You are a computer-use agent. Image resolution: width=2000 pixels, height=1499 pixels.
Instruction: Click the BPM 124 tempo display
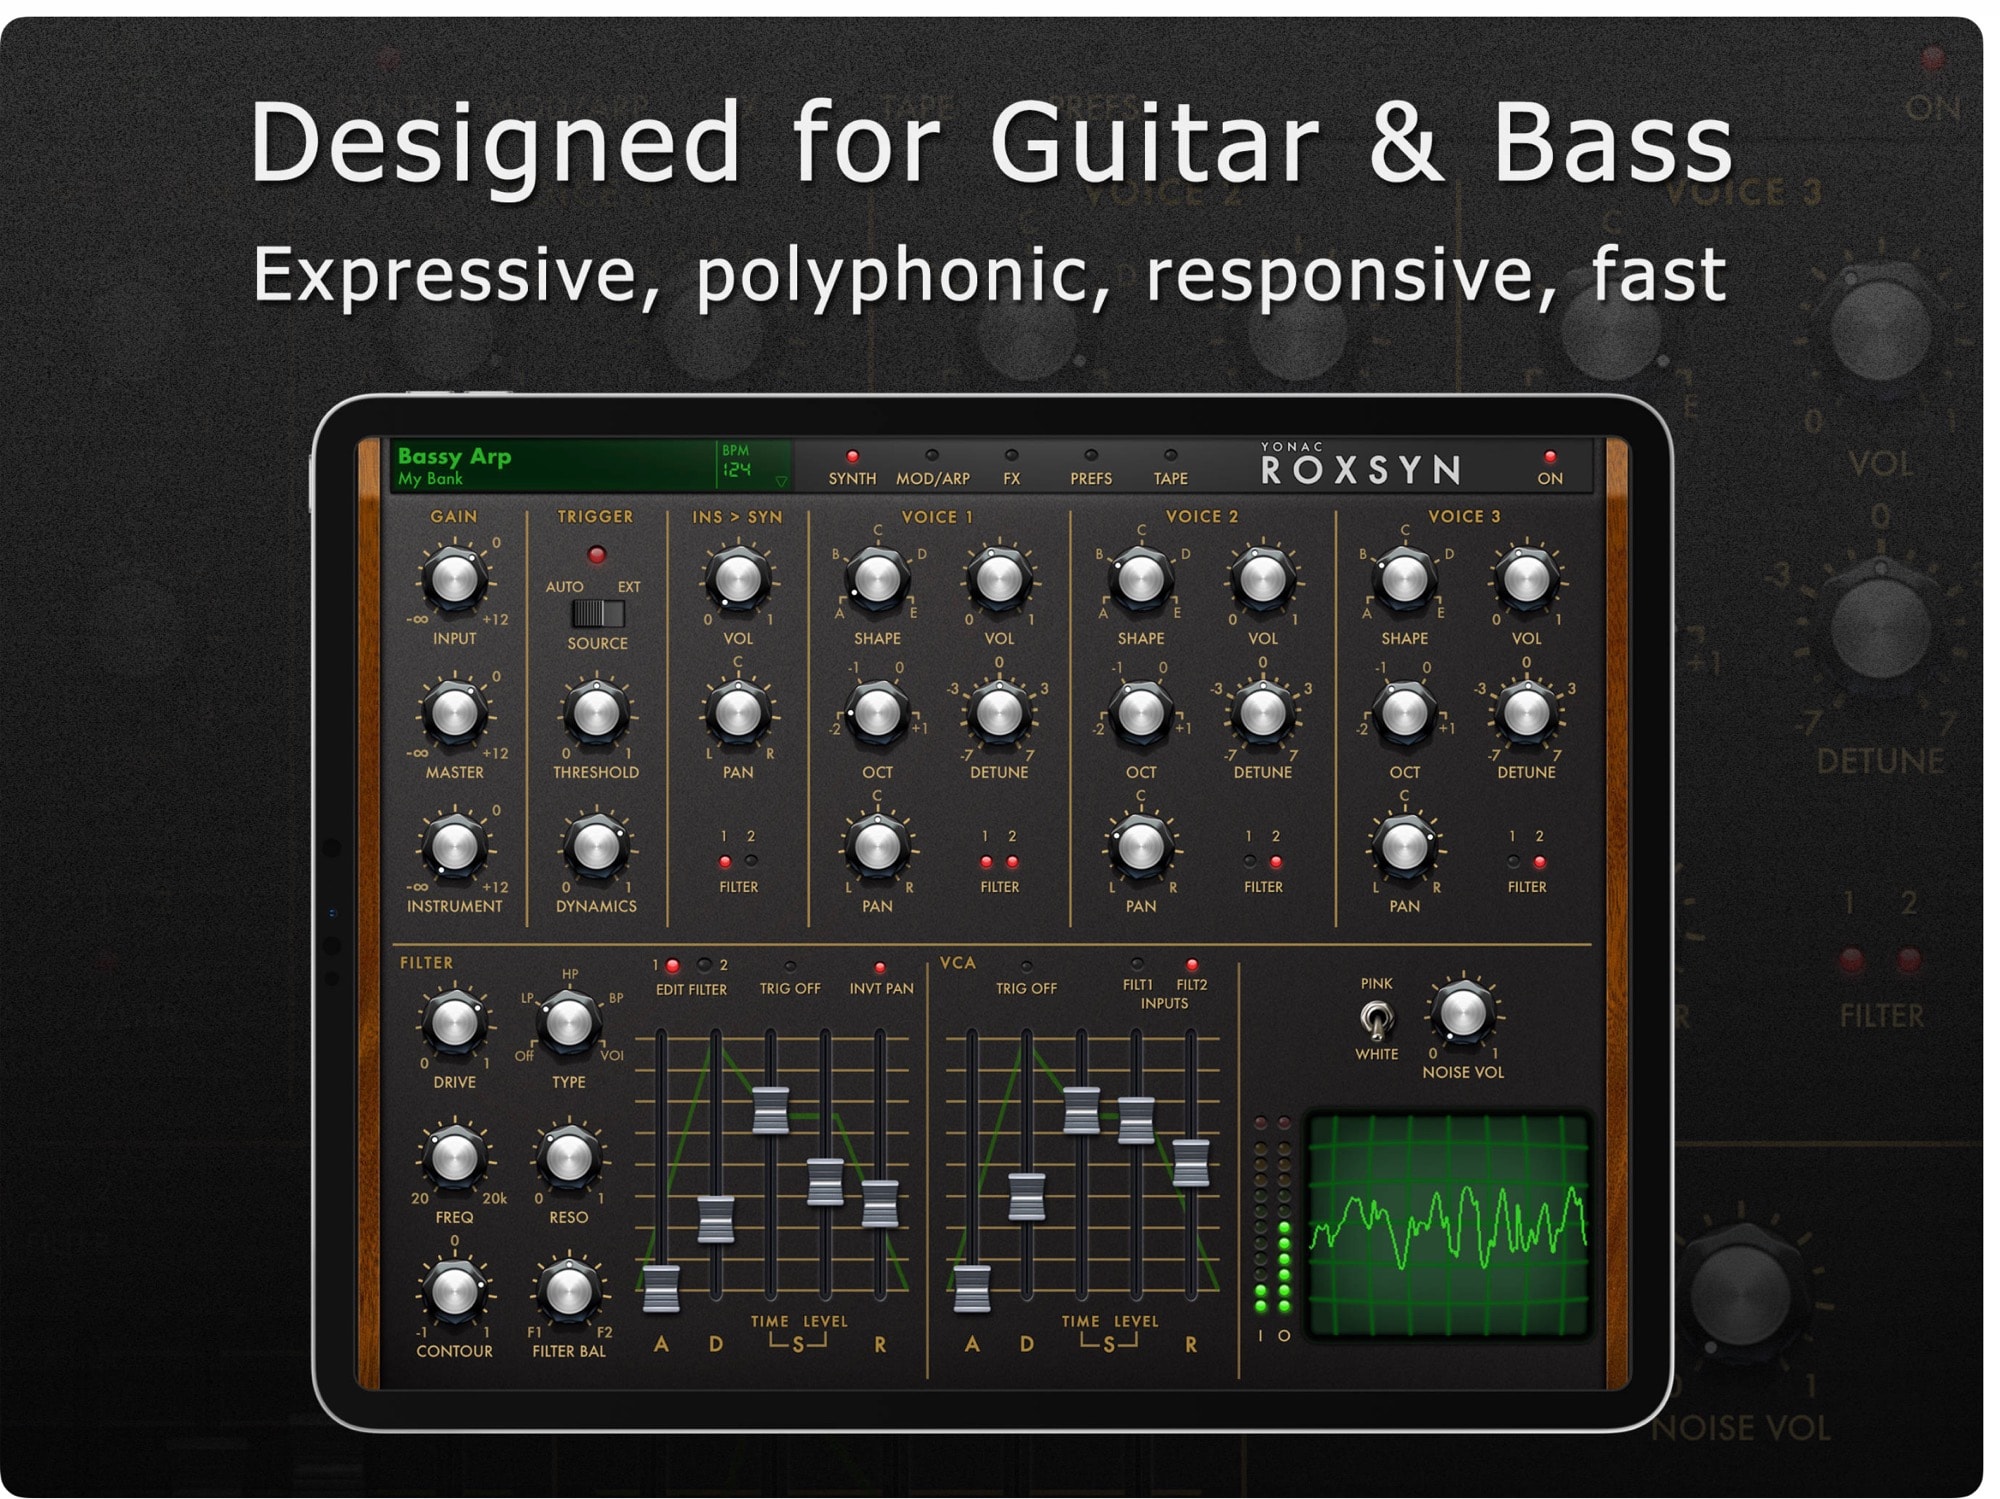[x=736, y=461]
